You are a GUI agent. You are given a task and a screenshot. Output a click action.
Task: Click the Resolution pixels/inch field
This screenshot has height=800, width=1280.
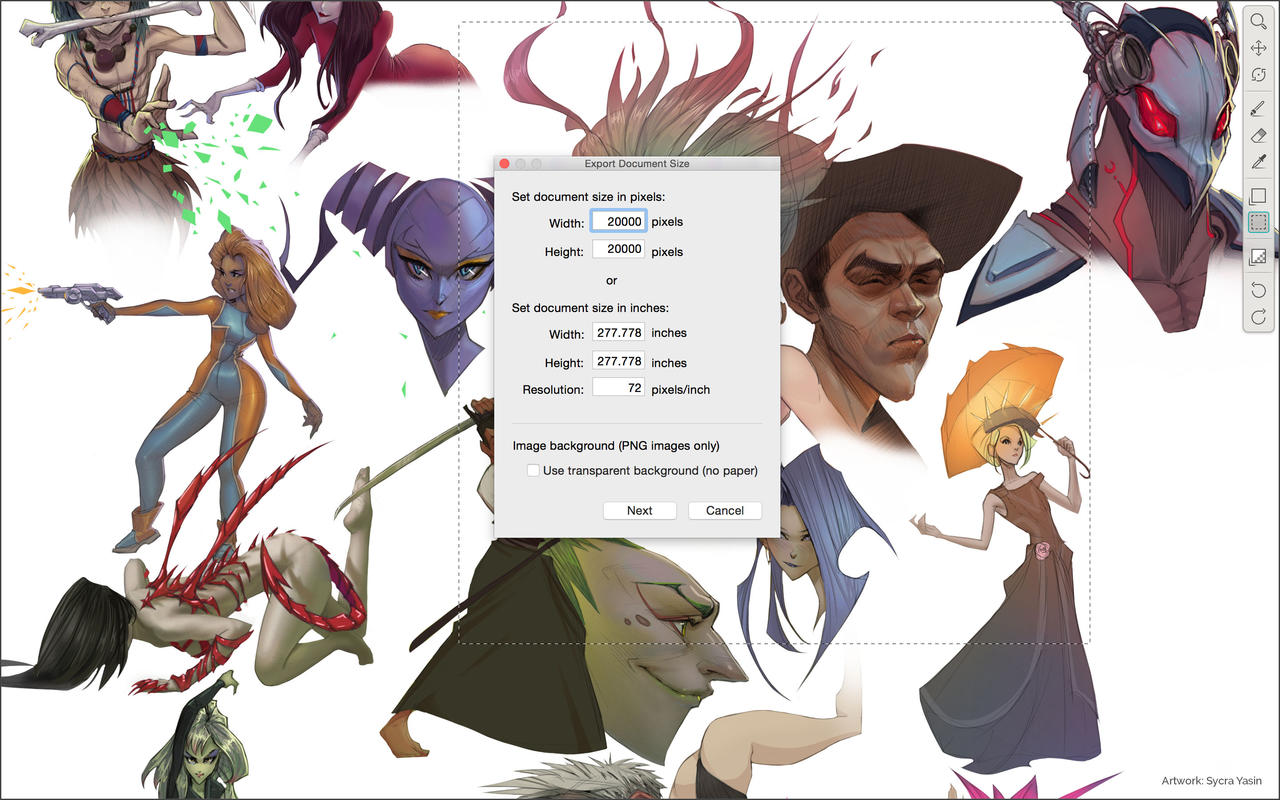click(618, 388)
